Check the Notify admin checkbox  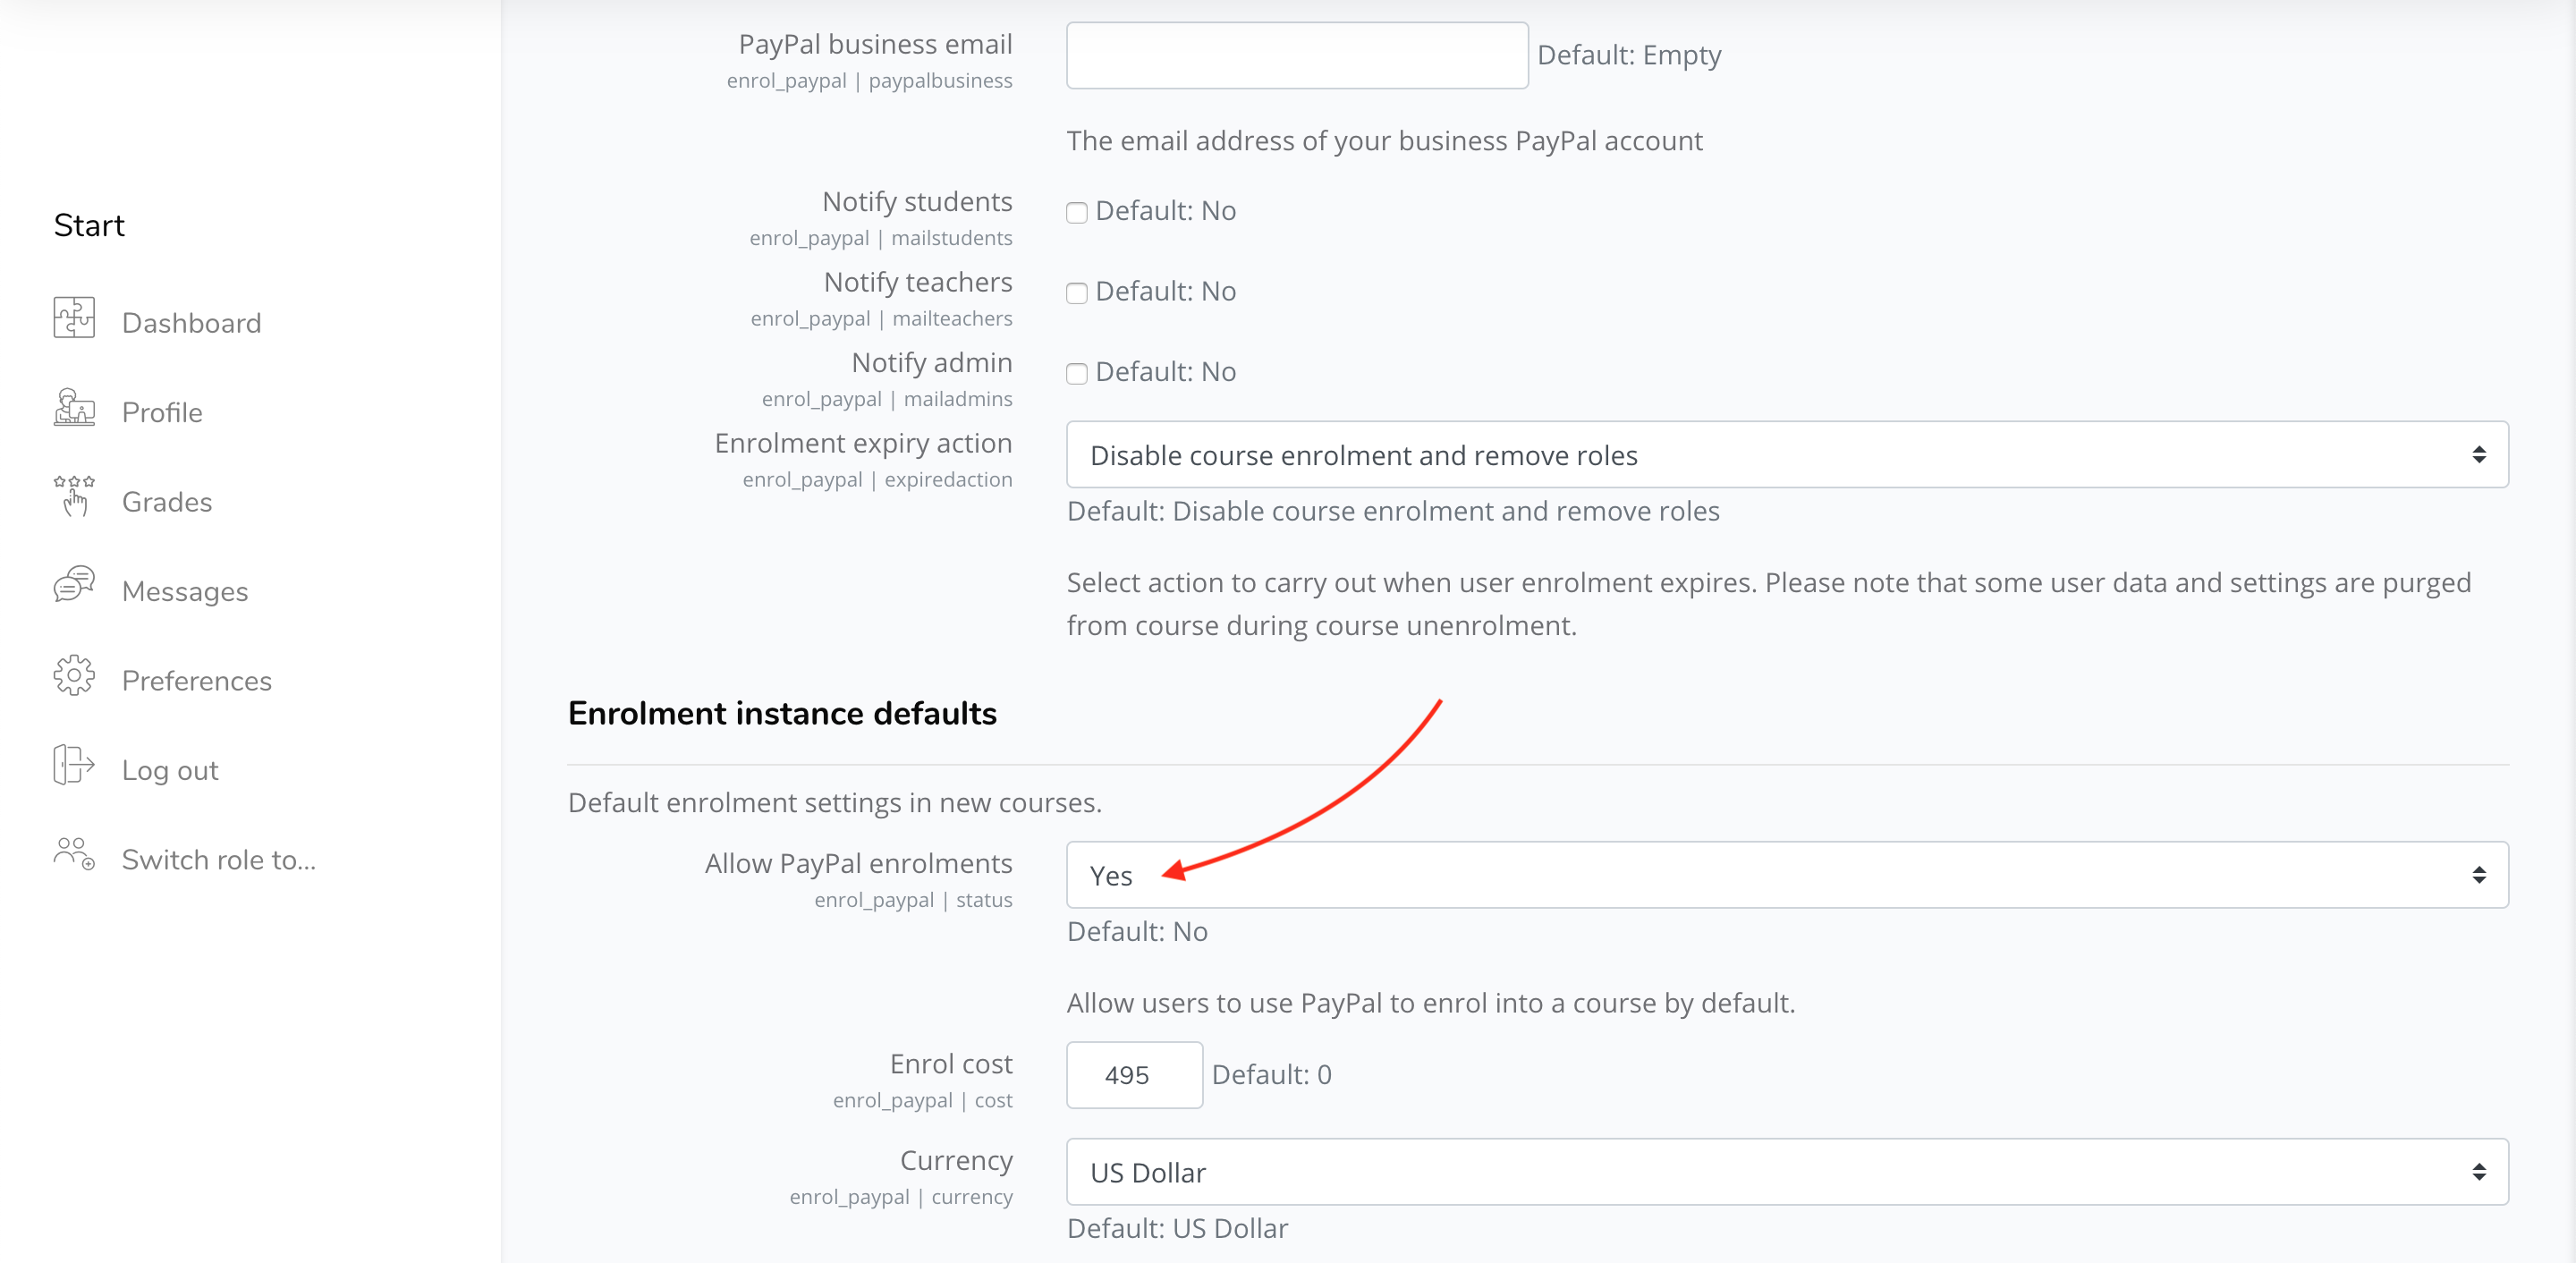pyautogui.click(x=1077, y=374)
